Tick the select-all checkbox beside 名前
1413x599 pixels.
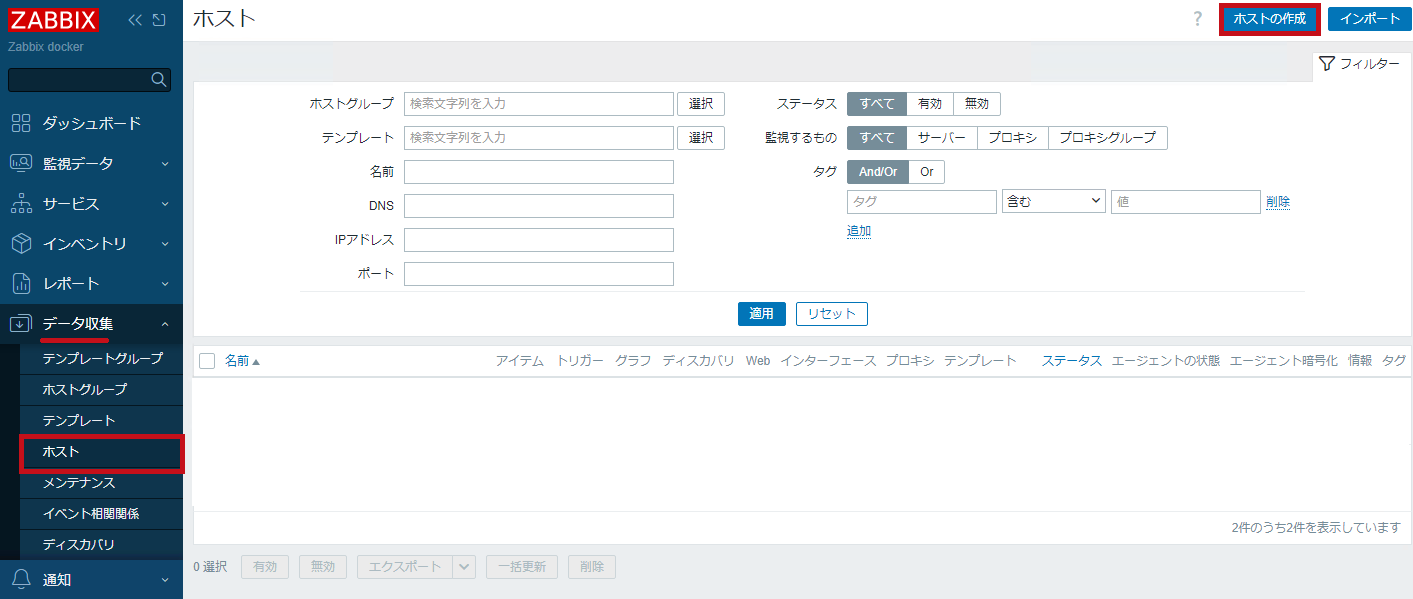pyautogui.click(x=207, y=361)
